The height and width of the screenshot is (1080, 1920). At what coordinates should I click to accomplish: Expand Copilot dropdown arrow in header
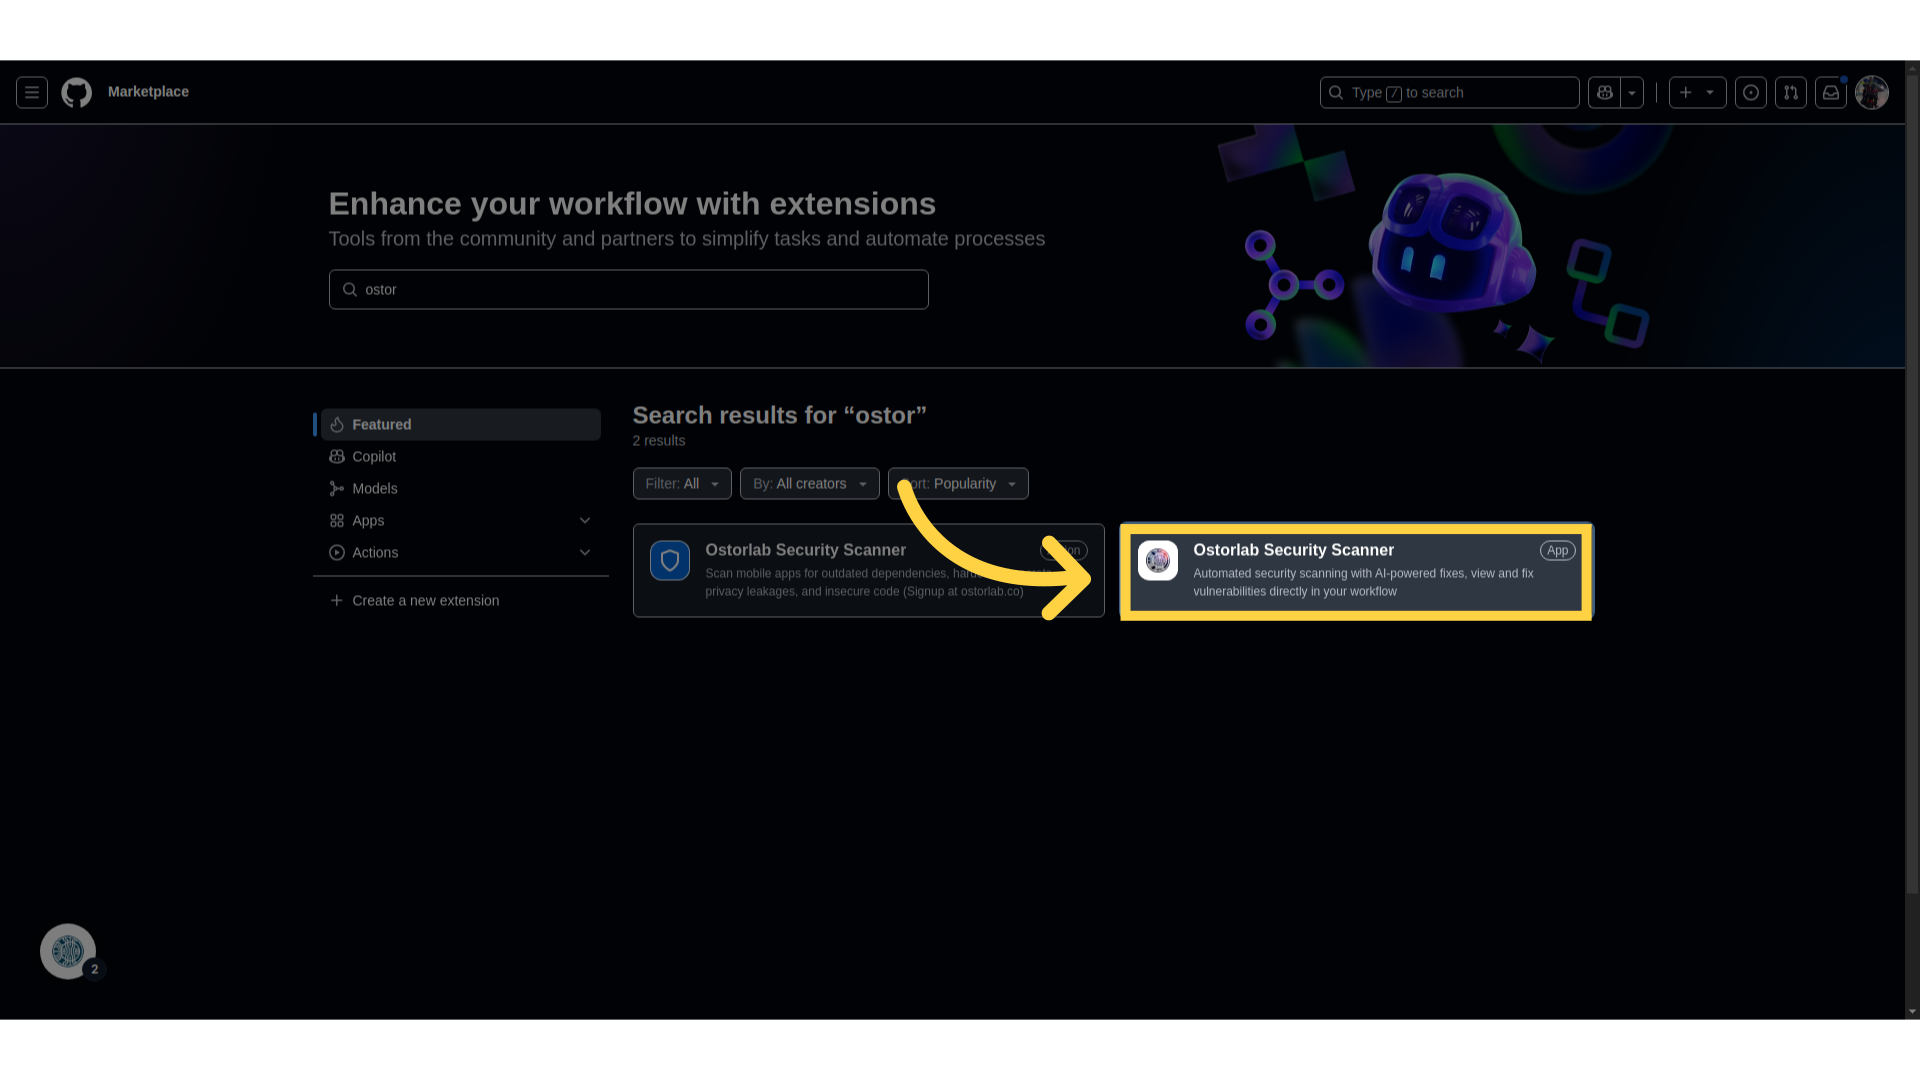point(1632,92)
